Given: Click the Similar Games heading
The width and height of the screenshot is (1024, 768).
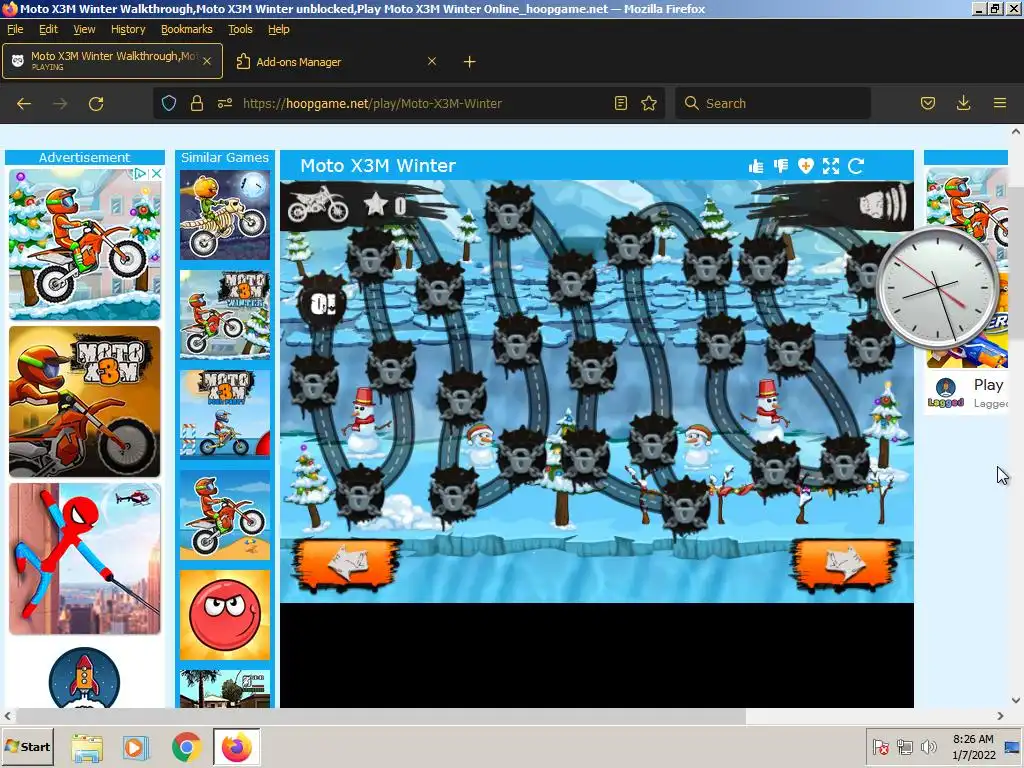Looking at the screenshot, I should tap(225, 157).
